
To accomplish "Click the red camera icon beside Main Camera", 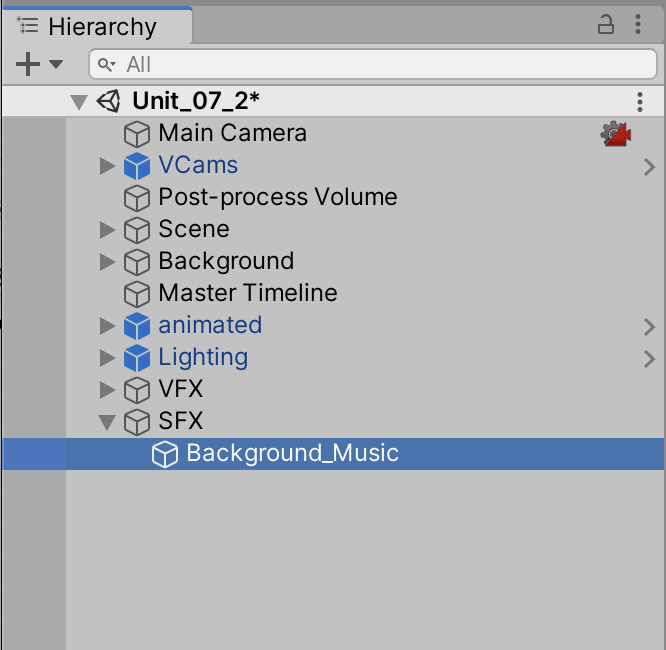I will point(616,133).
